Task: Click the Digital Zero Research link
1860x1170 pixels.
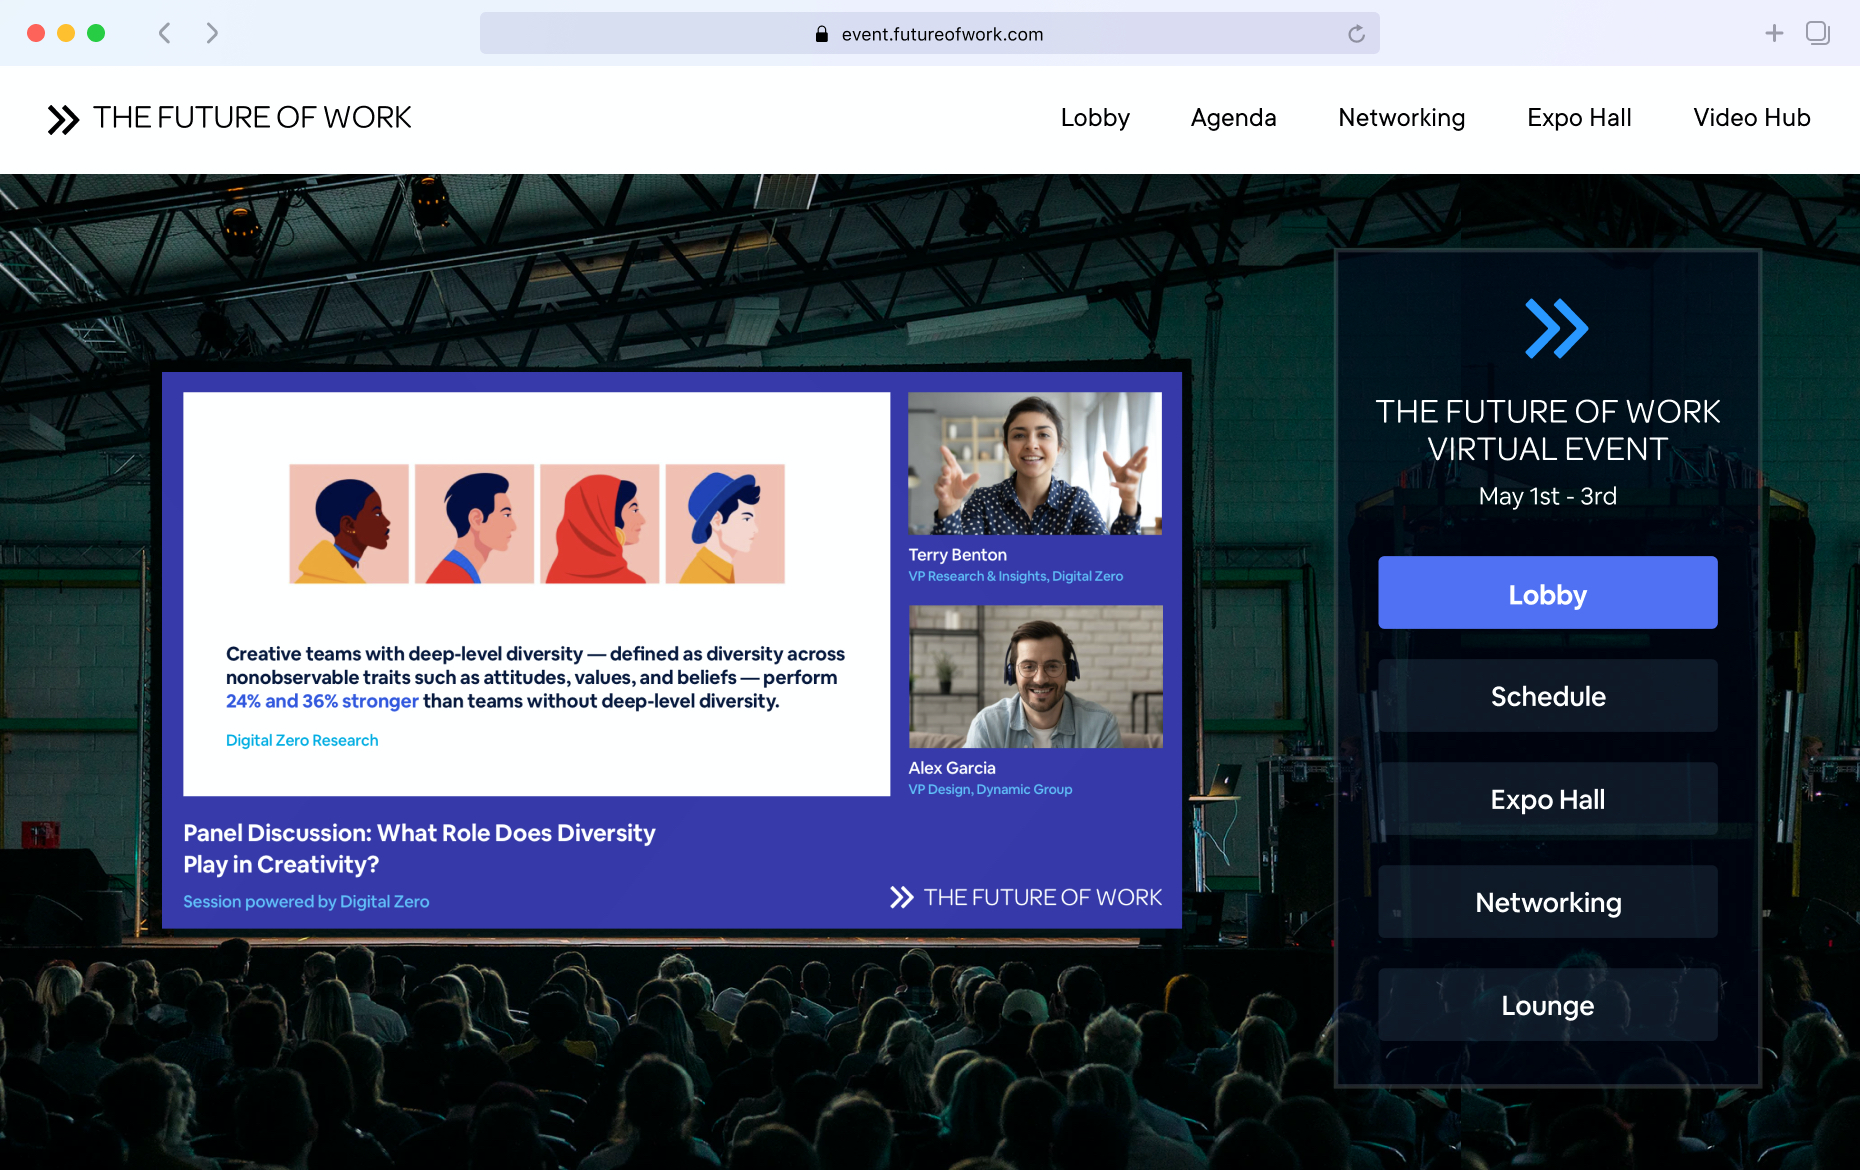Action: [302, 740]
